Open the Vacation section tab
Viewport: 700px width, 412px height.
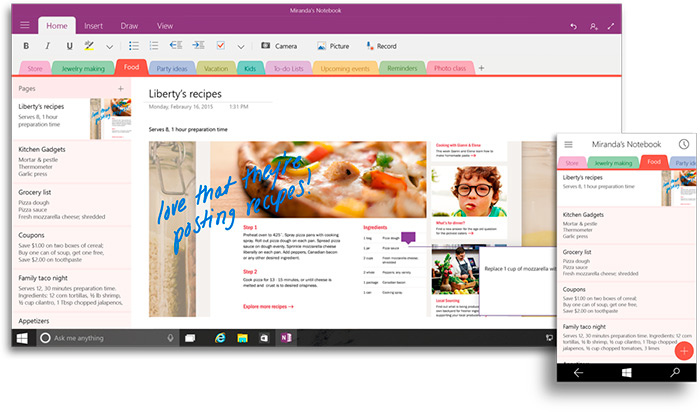(215, 68)
